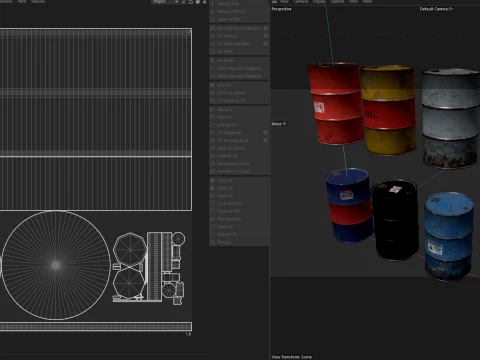Select the blue and red striped barrel
The height and width of the screenshot is (360, 480).
click(x=350, y=205)
